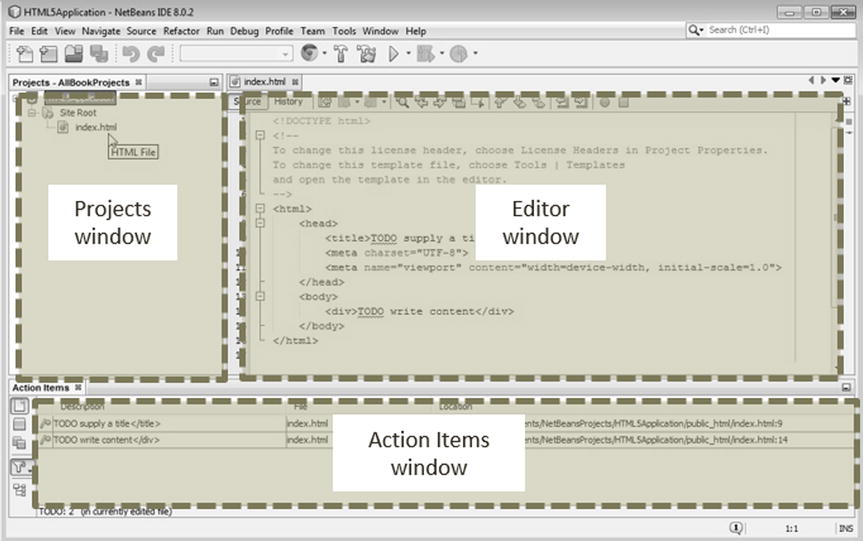Click the Build Project hammer icon

(x=341, y=53)
